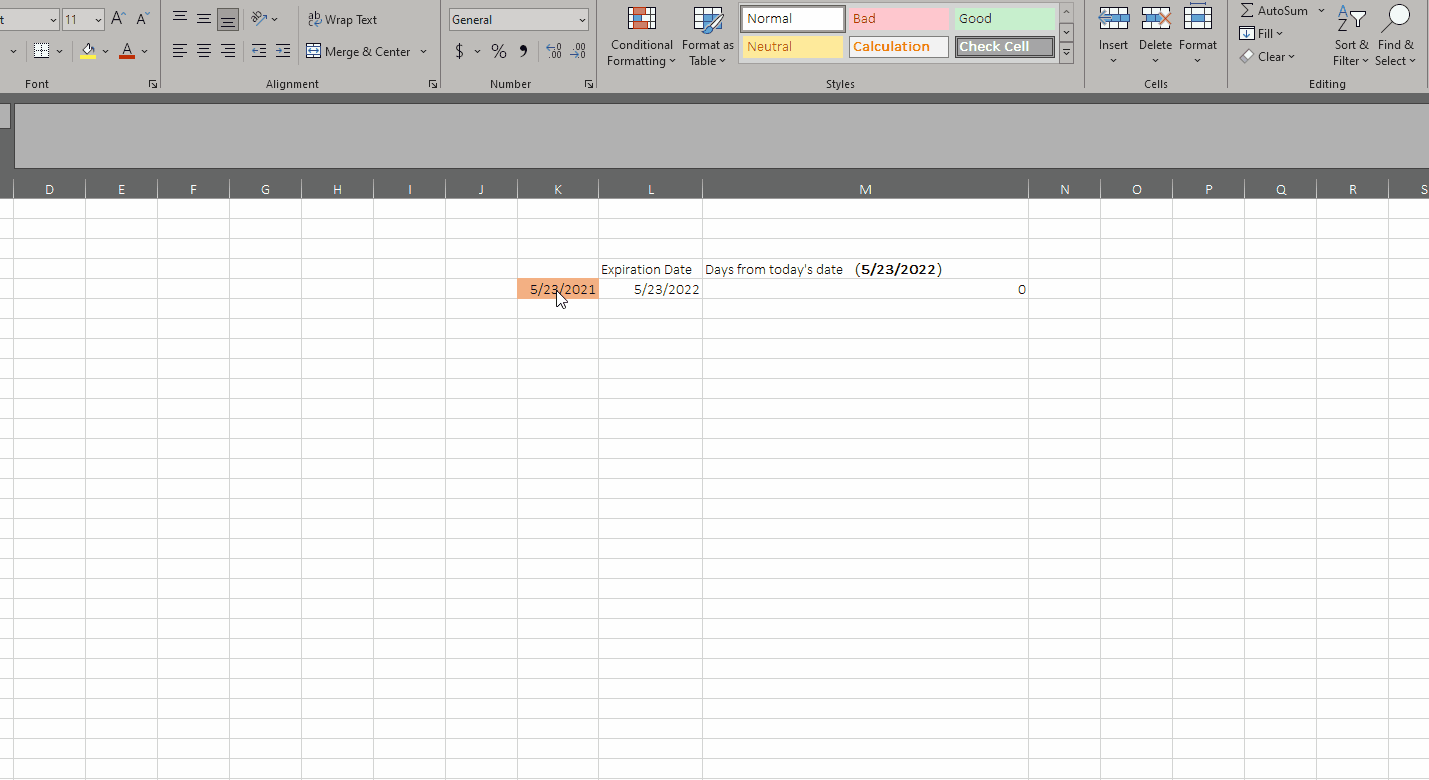Apply red font color
Screen dimensions: 1429x780
pos(127,51)
